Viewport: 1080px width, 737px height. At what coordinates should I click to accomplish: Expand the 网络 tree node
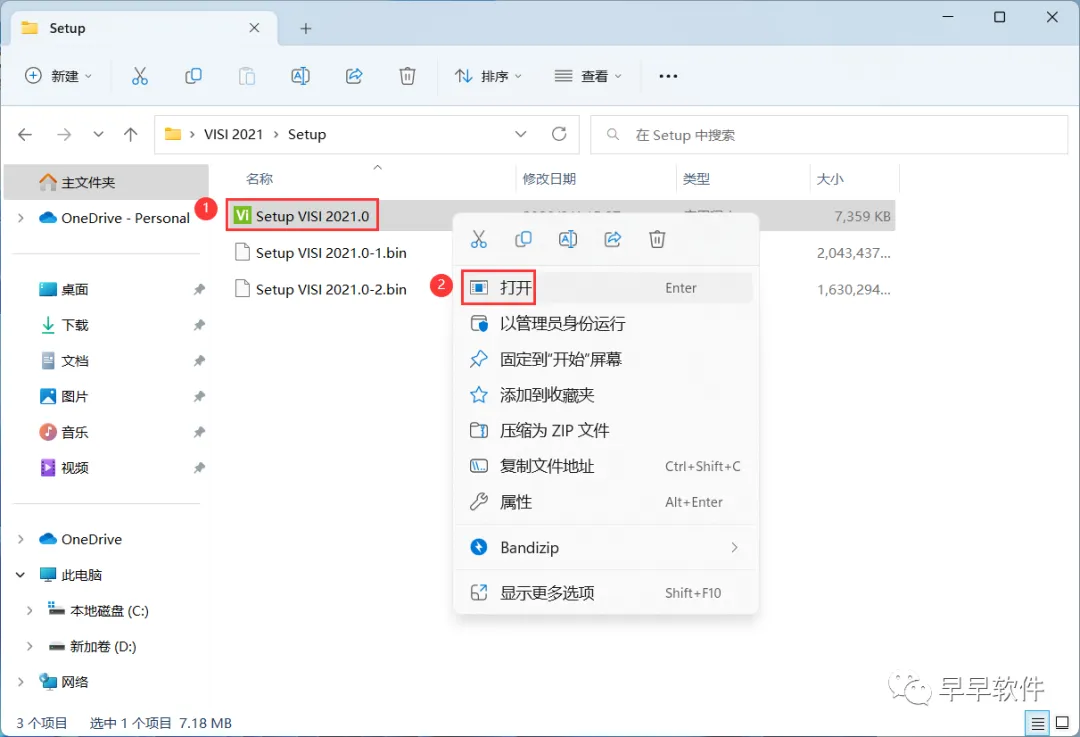pos(21,682)
